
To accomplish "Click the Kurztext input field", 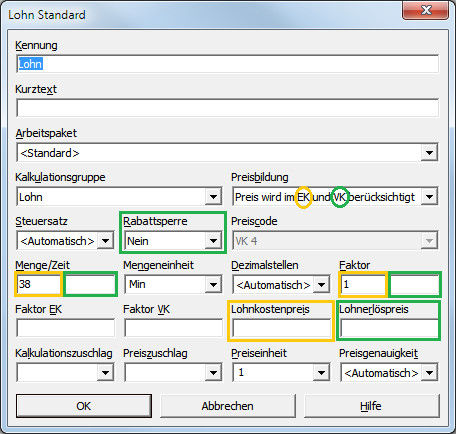I will point(227,108).
